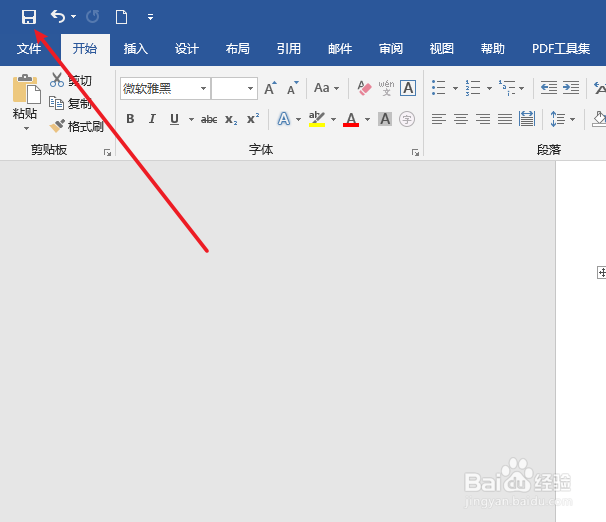Open the Aa change case dropdown
The height and width of the screenshot is (522, 606).
327,88
